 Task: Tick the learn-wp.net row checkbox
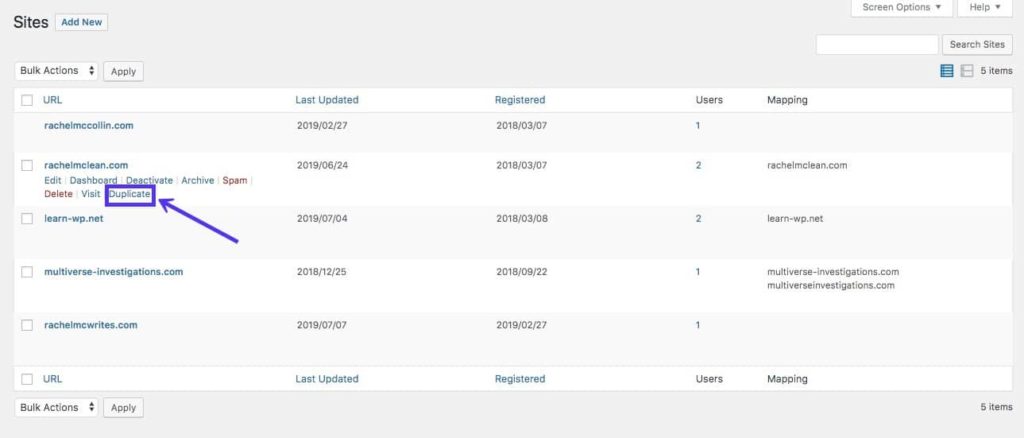click(x=27, y=219)
